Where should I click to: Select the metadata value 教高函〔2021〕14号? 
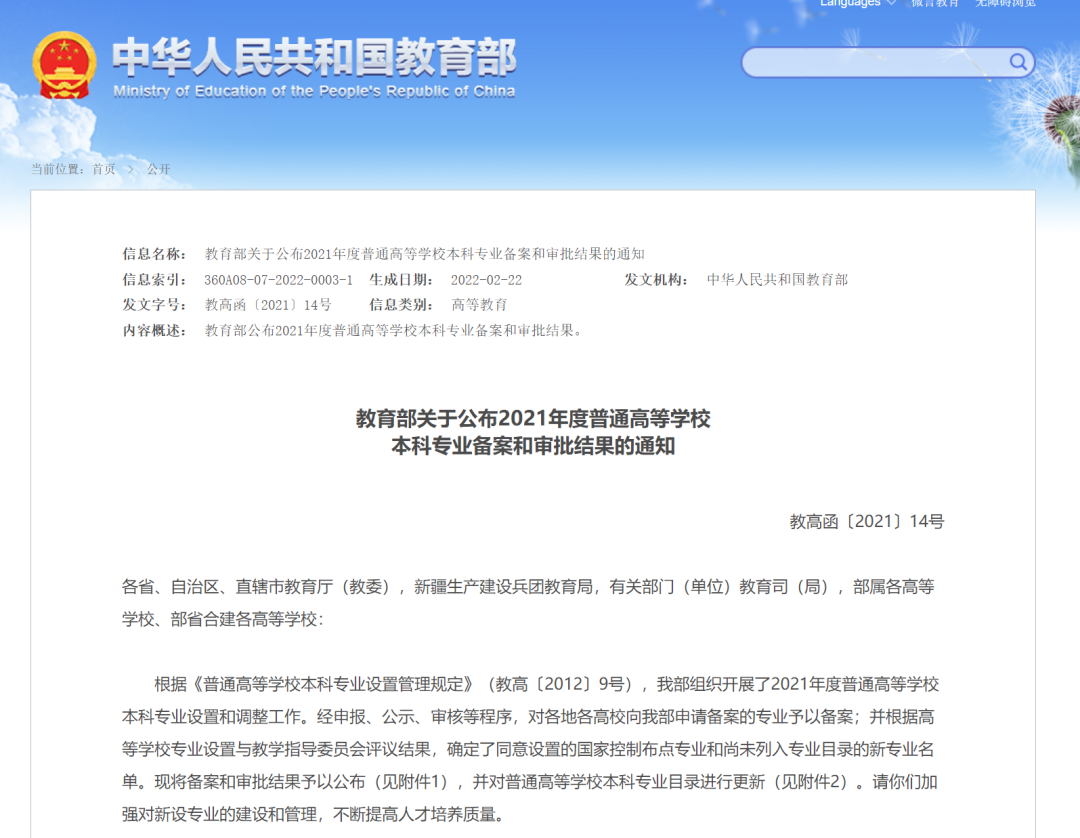click(x=268, y=305)
